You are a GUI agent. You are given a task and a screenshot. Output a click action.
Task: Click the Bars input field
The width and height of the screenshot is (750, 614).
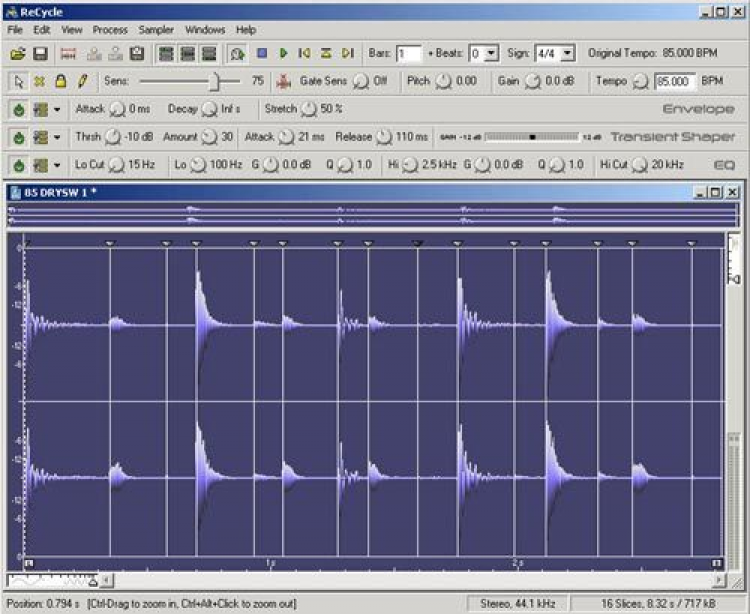point(409,53)
